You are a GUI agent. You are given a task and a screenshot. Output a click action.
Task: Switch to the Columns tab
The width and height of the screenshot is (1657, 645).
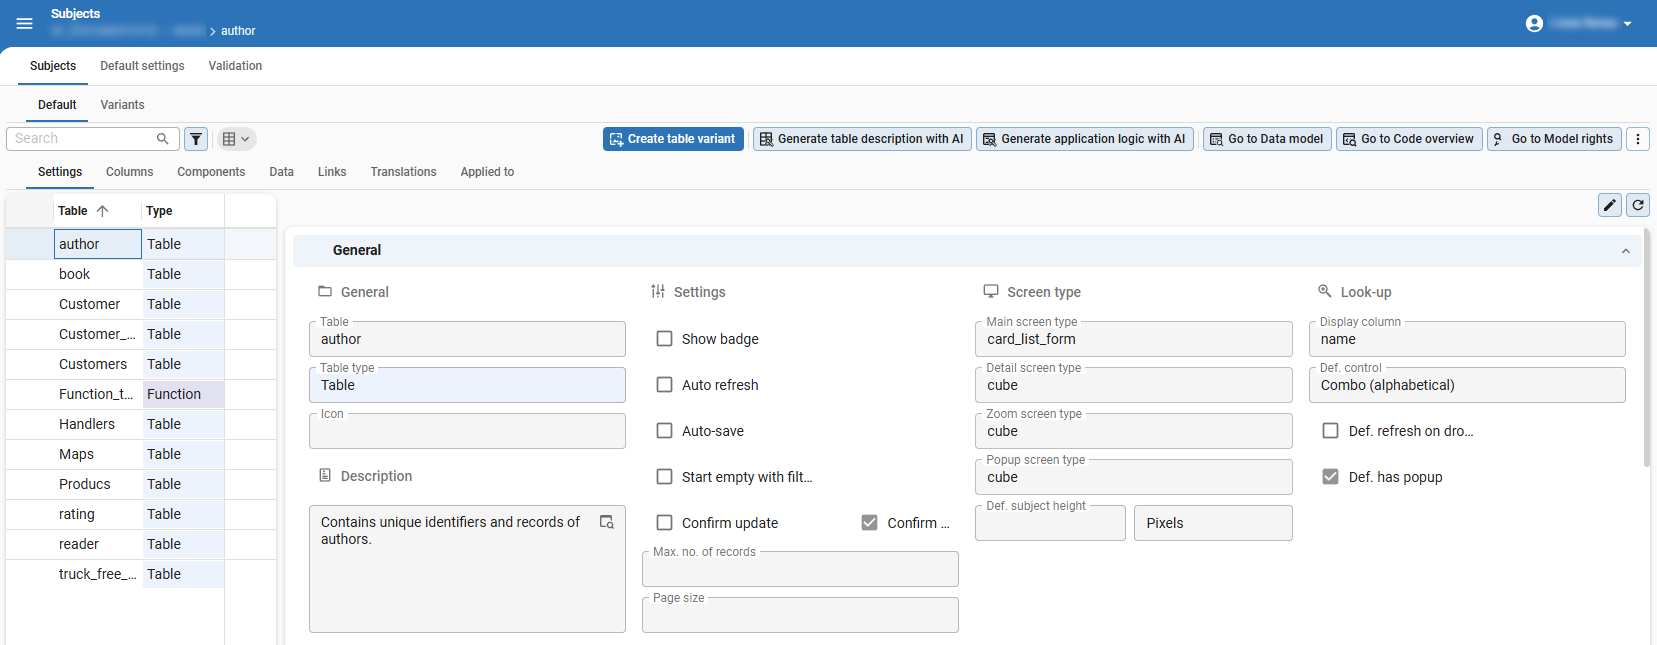coord(129,172)
